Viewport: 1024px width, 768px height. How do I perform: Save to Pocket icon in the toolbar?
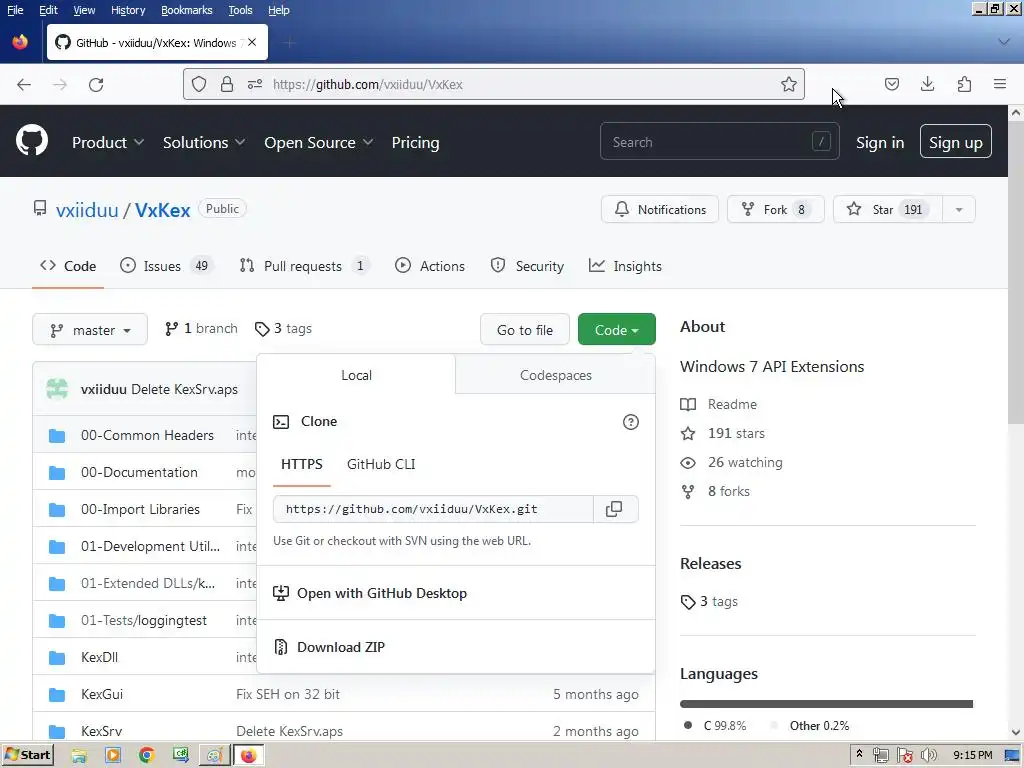pyautogui.click(x=891, y=84)
